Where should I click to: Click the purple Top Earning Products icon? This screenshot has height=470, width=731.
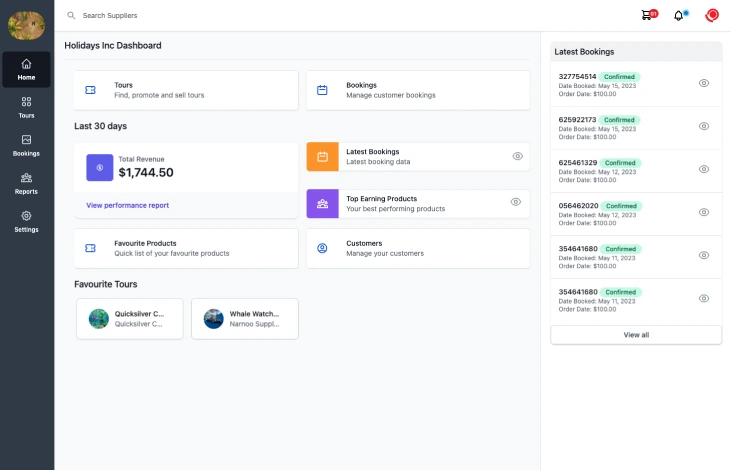[322, 204]
